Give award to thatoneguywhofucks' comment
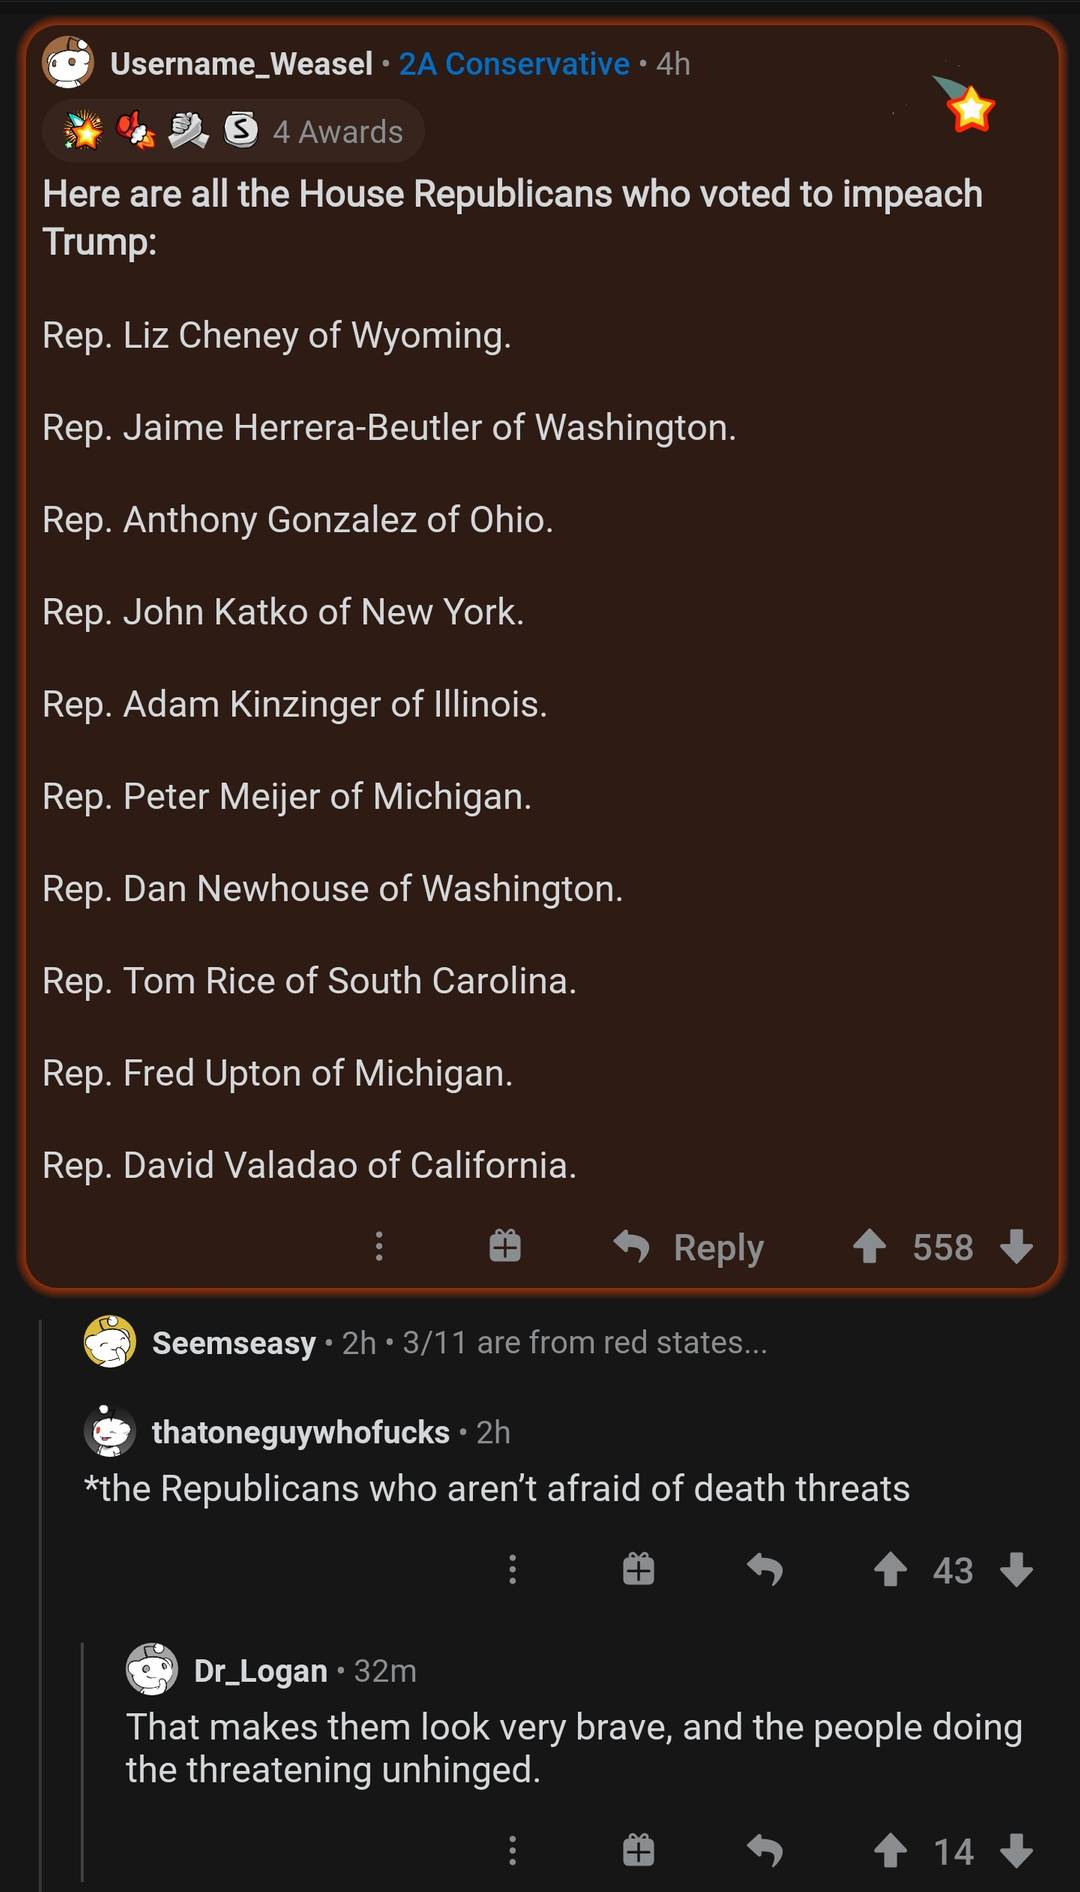This screenshot has height=1892, width=1080. point(638,1569)
